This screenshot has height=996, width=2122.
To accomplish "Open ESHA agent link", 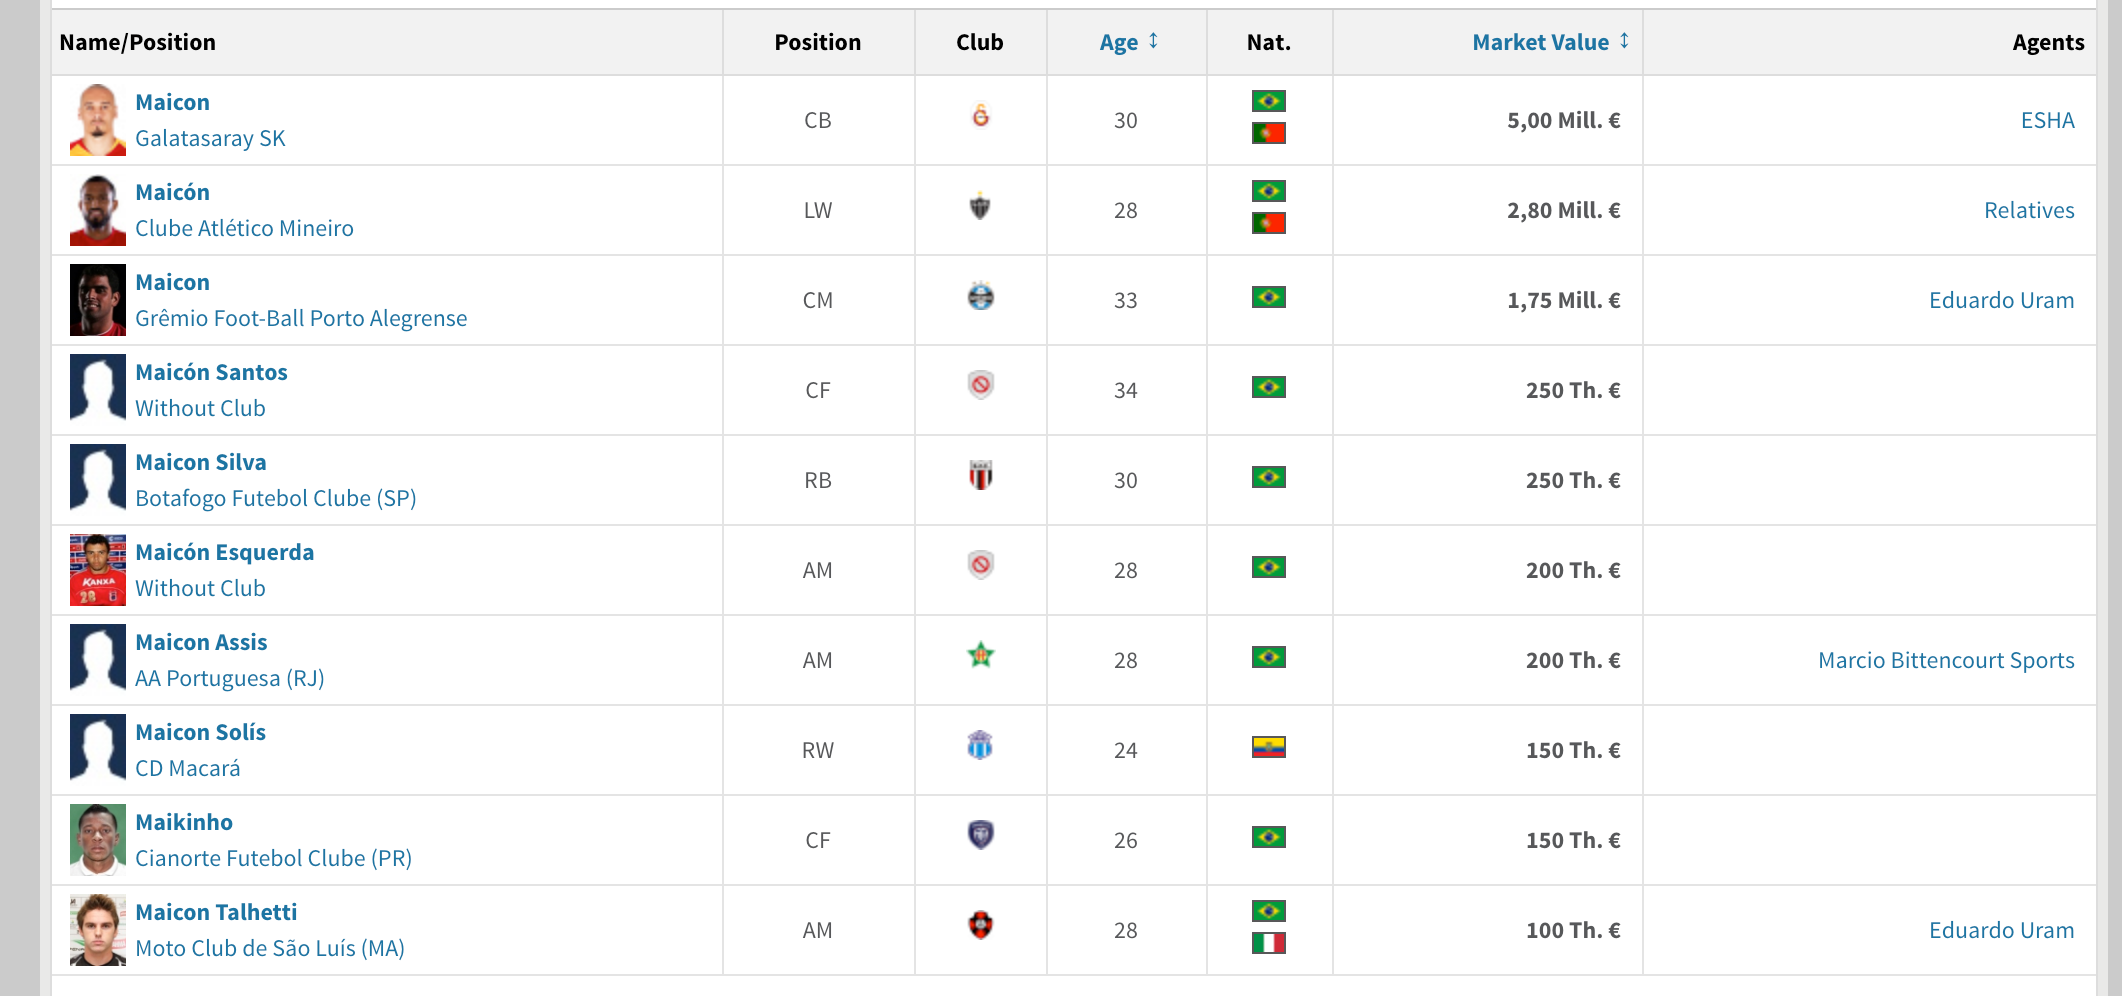I will pos(2047,120).
